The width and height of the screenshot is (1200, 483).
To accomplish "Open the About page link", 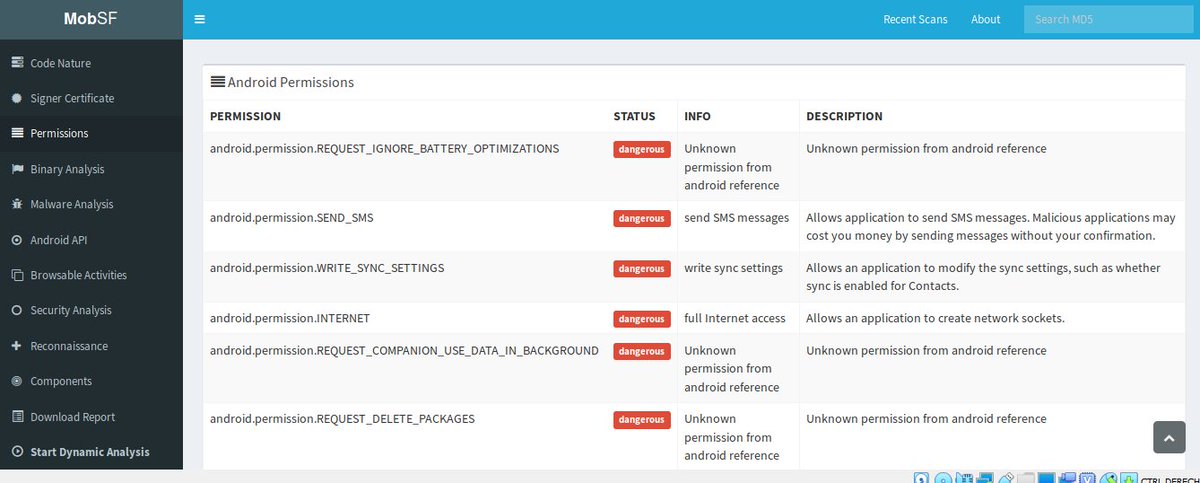I will (x=986, y=19).
